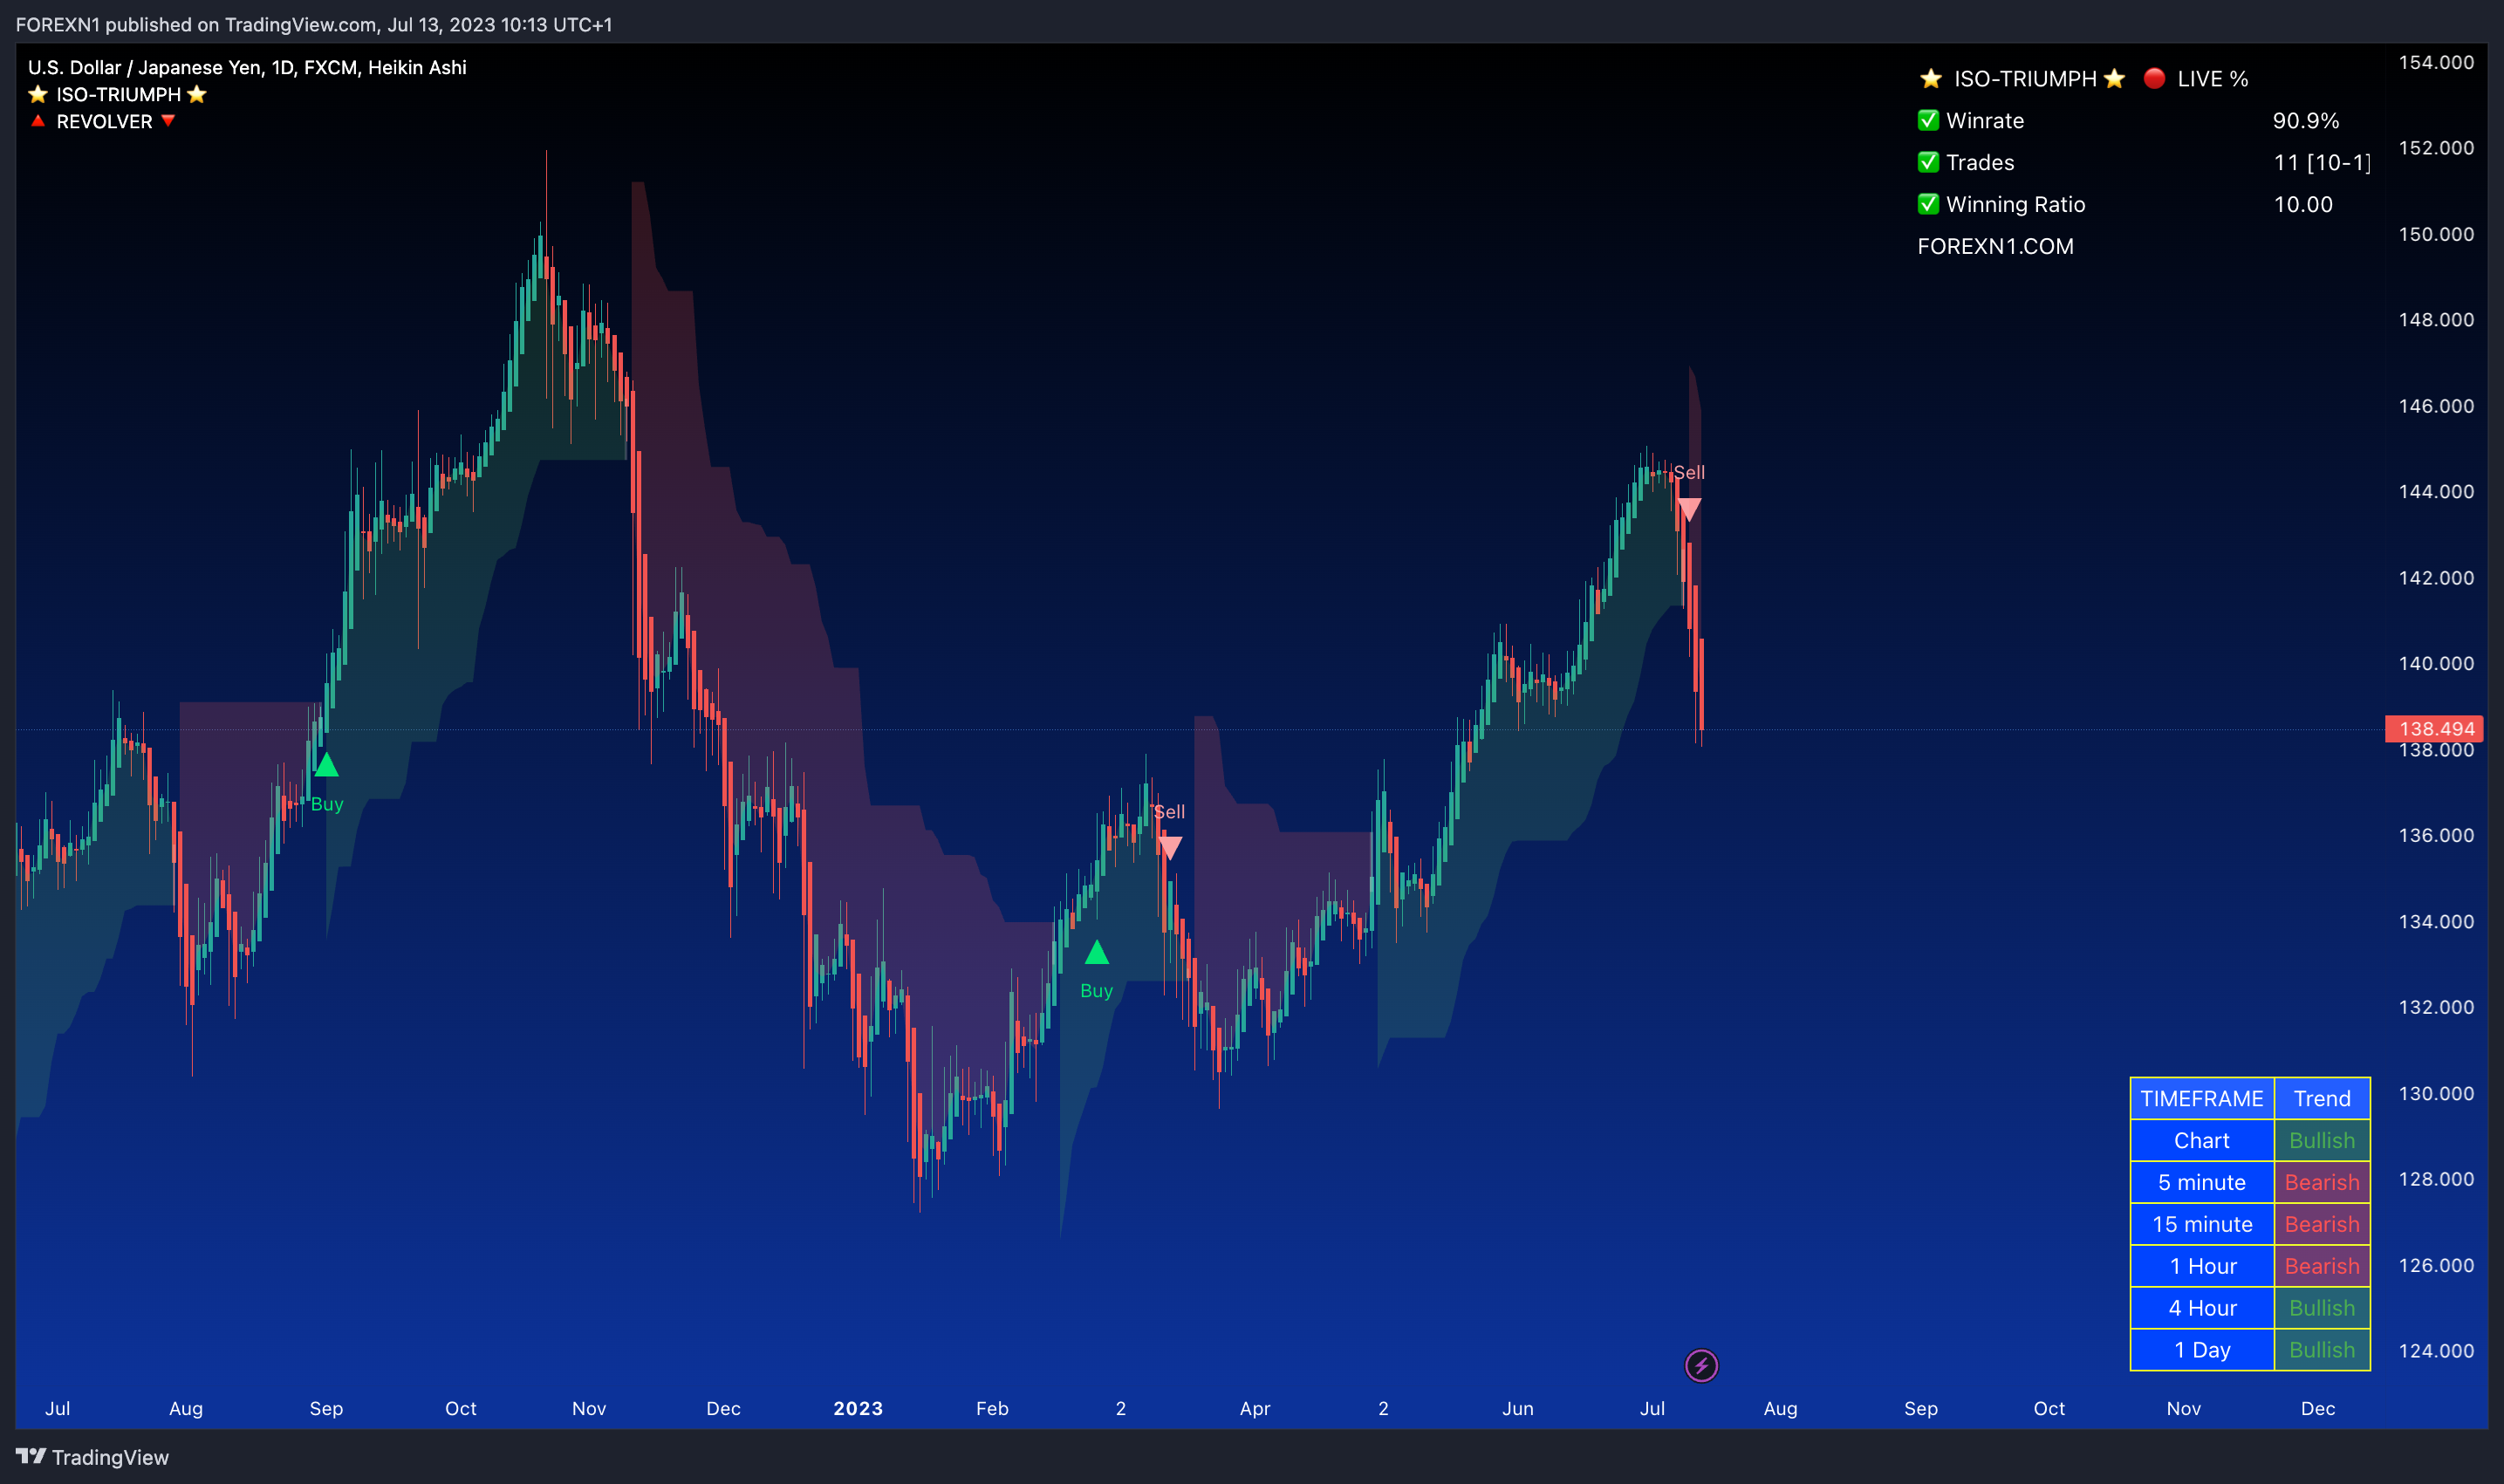Click the REVOLVER indicator legend label
The width and height of the screenshot is (2504, 1484).
(x=104, y=121)
